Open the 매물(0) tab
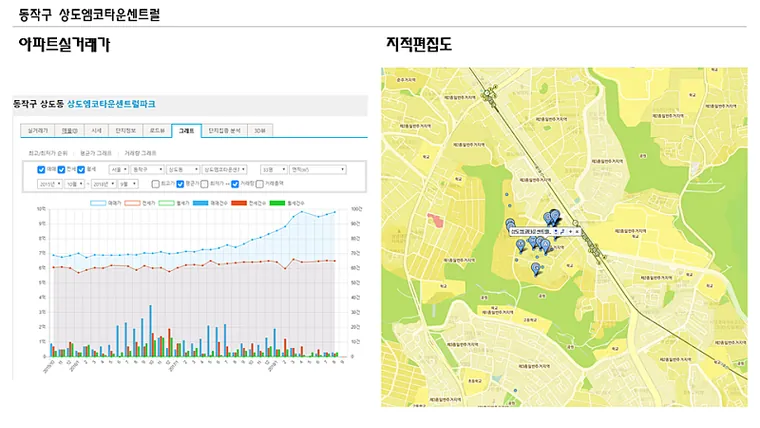 69,131
